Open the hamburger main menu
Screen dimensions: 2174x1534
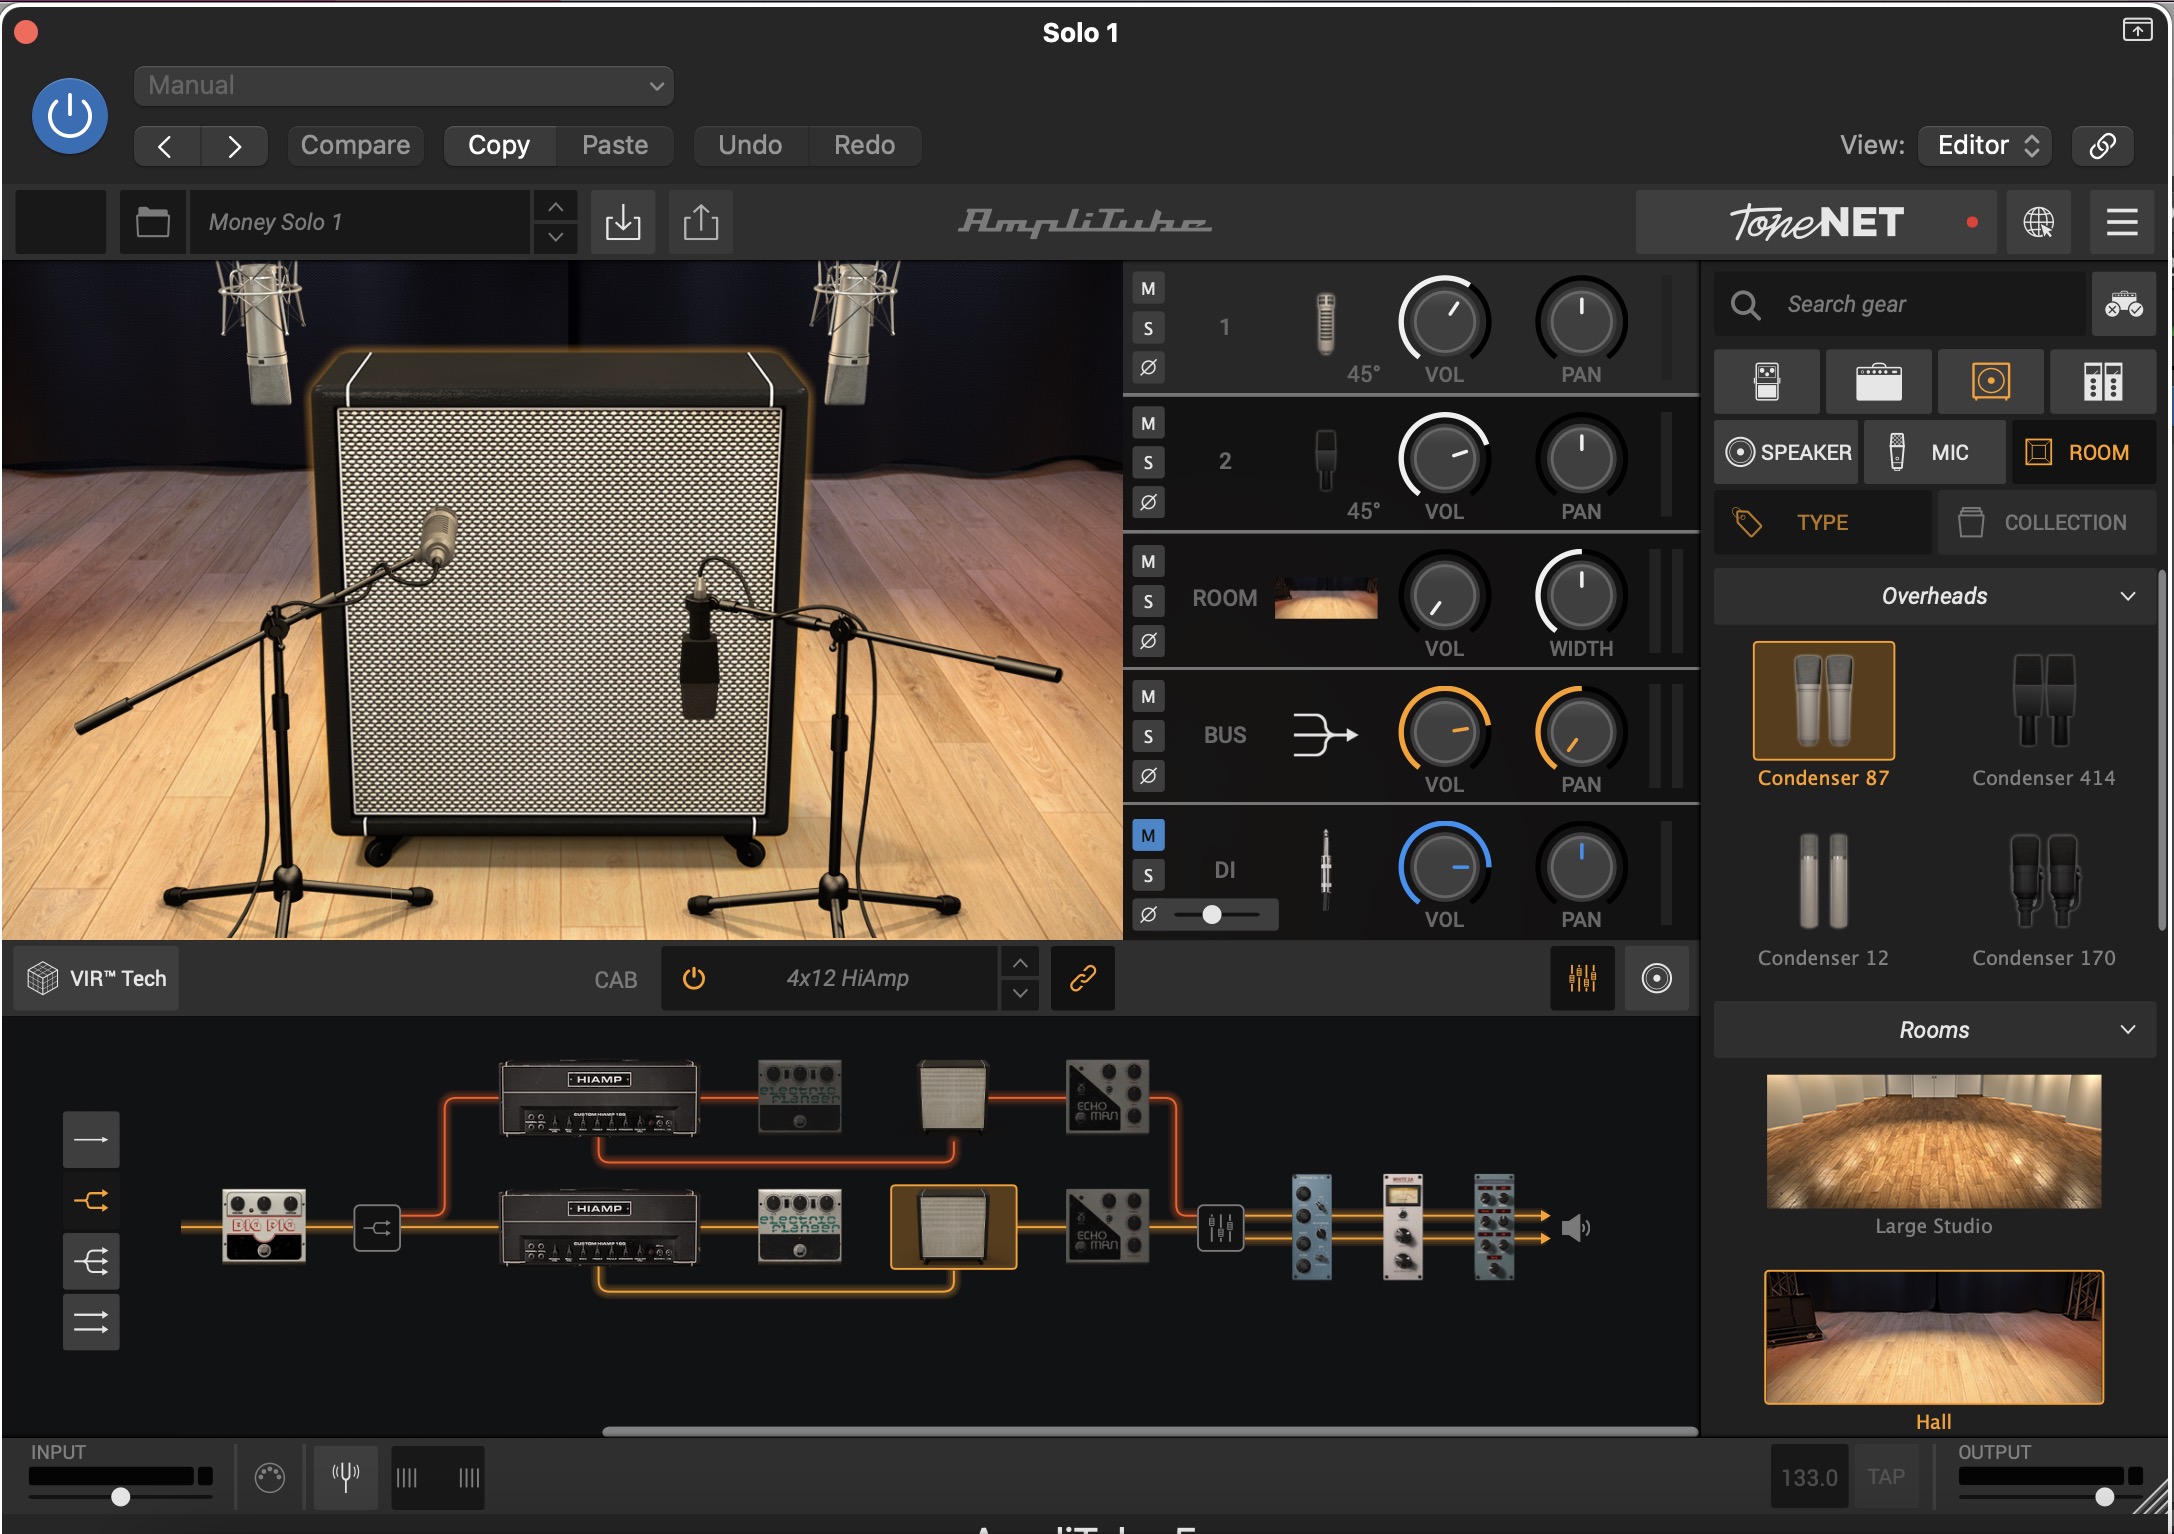point(2122,222)
